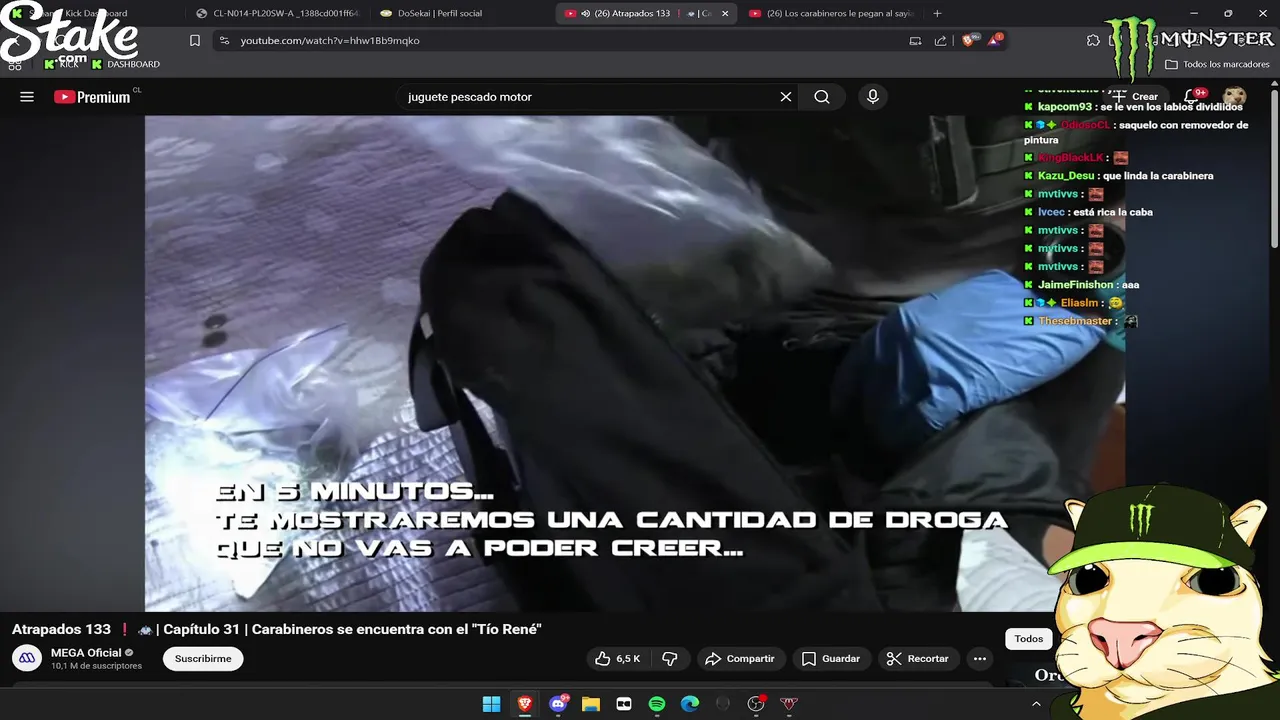Switch to Los carabineros le pegan tab
1280x720 pixels.
(x=830, y=14)
